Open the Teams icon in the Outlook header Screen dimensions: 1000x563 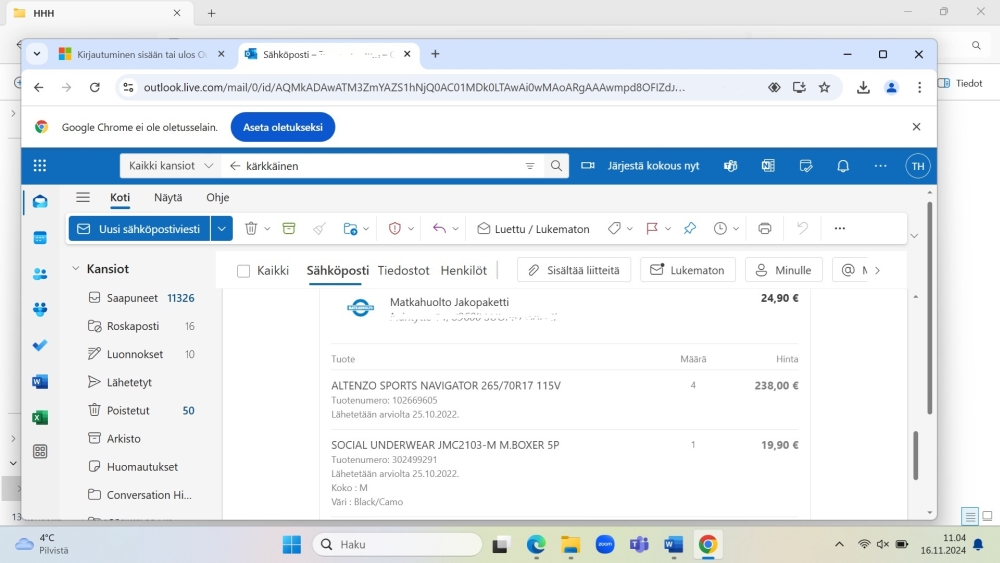pos(730,166)
